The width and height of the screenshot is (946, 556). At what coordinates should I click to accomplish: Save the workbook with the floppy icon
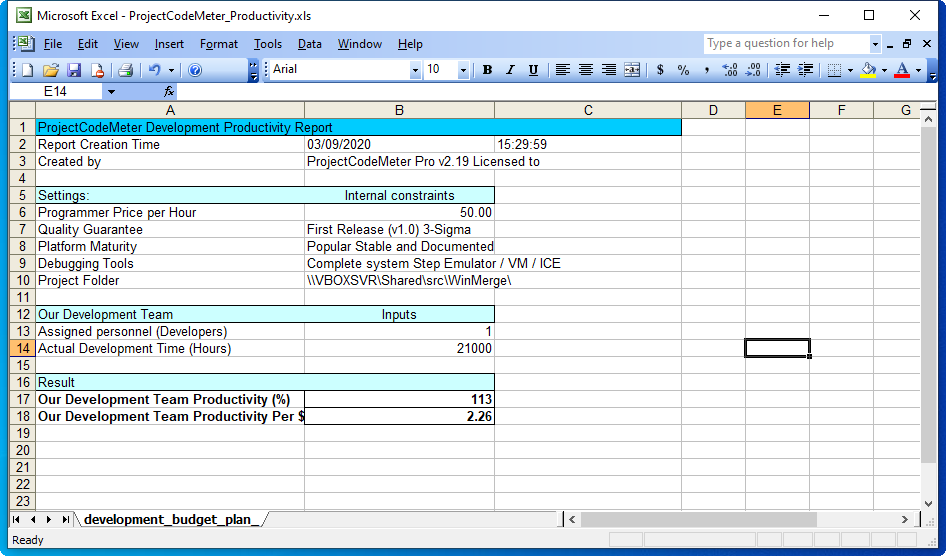tap(74, 70)
